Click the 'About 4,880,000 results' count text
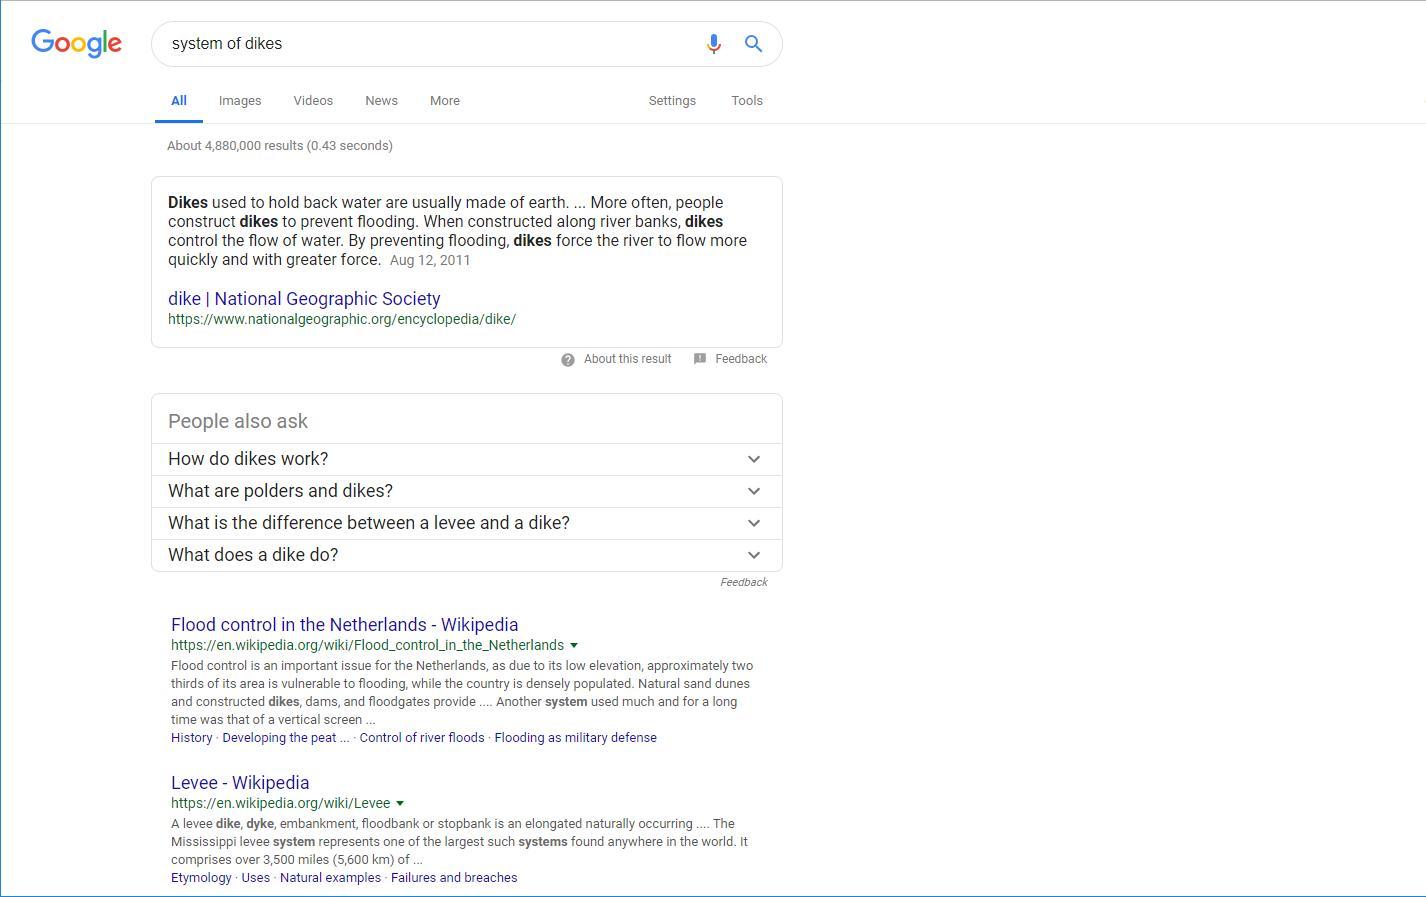This screenshot has width=1426, height=897. 280,146
